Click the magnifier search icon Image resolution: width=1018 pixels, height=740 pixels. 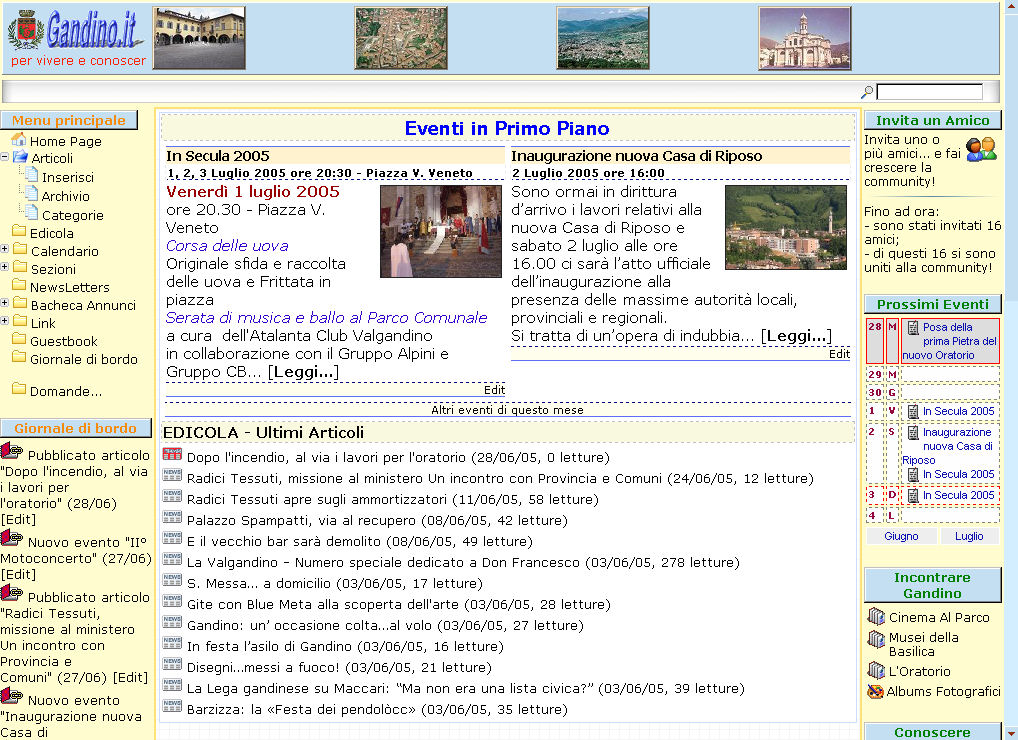[x=867, y=92]
